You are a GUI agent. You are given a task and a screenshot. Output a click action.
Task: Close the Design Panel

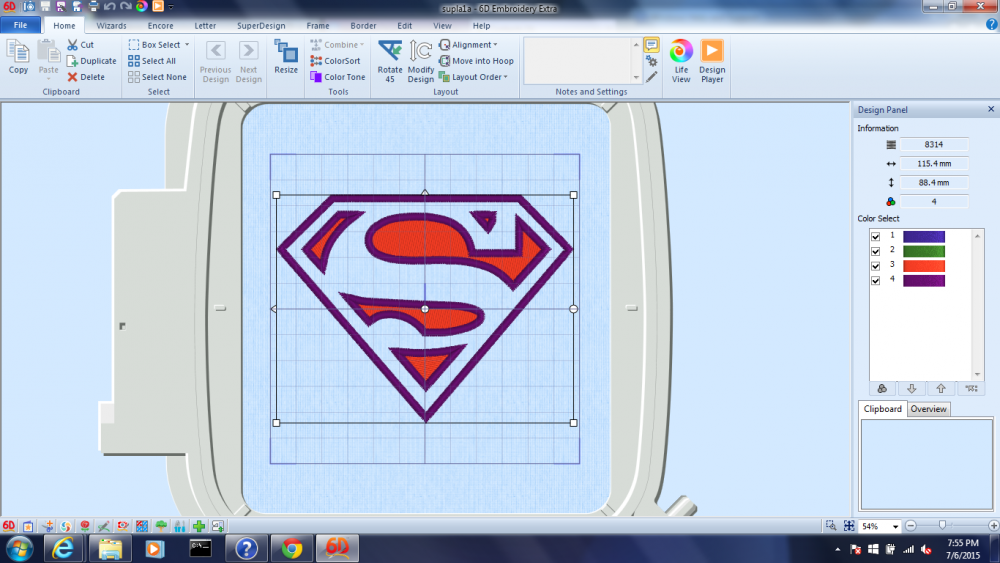click(990, 109)
